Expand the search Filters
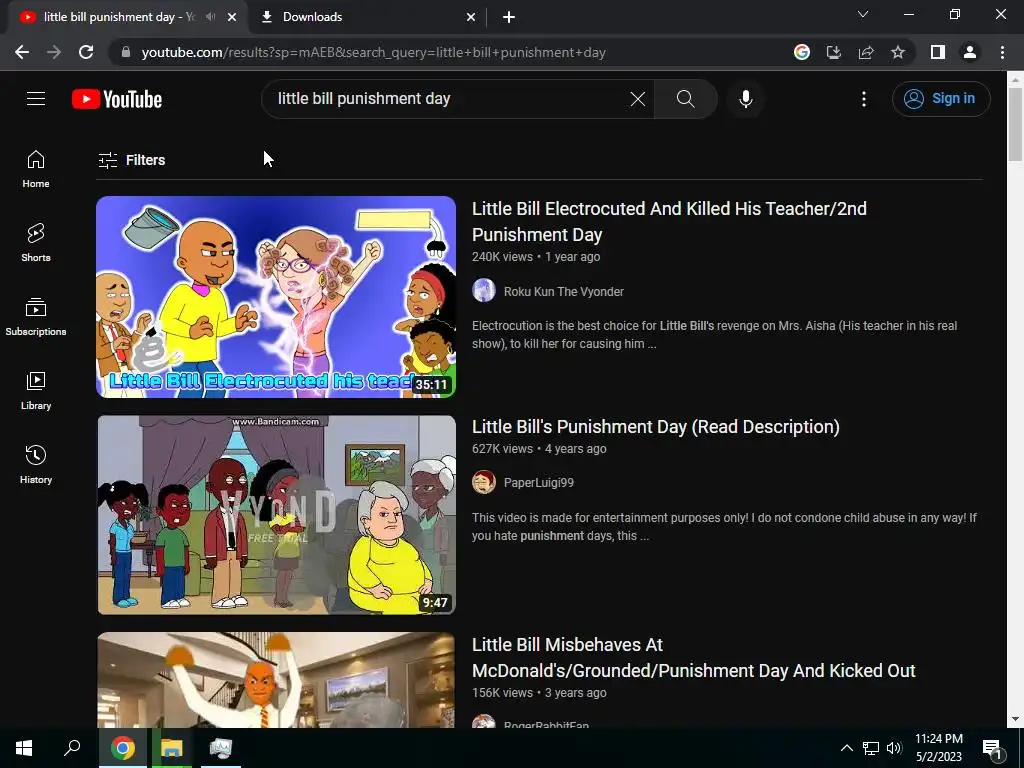Viewport: 1024px width, 768px height. (131, 160)
